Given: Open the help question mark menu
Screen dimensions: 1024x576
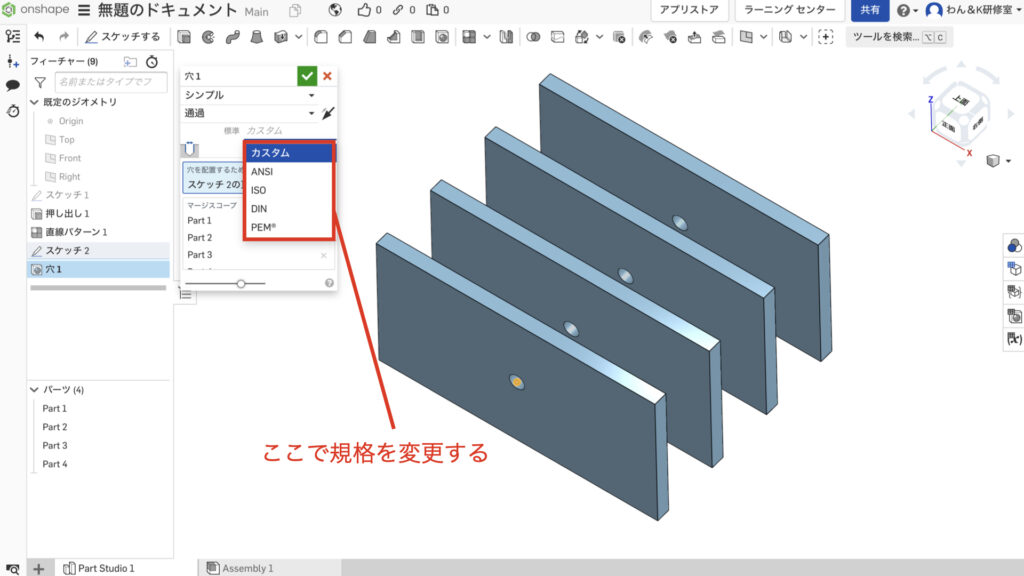Looking at the screenshot, I should pyautogui.click(x=906, y=10).
